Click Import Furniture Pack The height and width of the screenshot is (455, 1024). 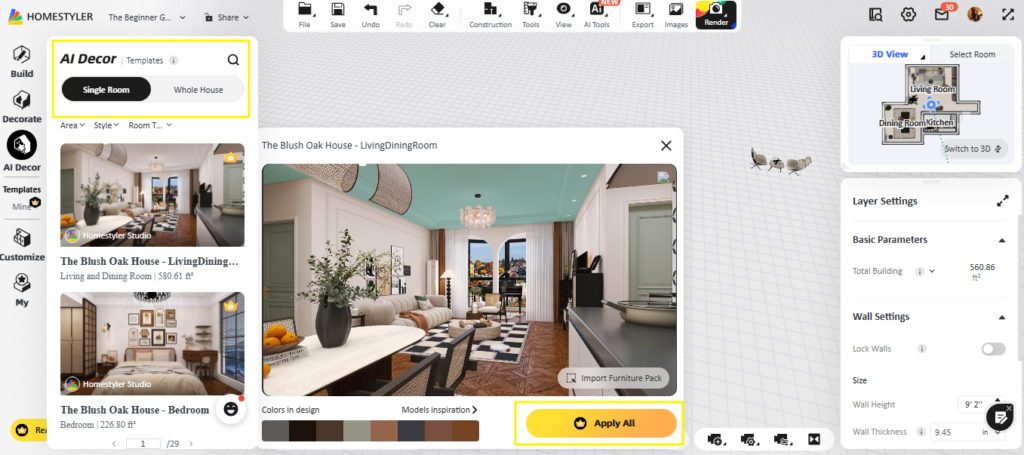(x=613, y=377)
